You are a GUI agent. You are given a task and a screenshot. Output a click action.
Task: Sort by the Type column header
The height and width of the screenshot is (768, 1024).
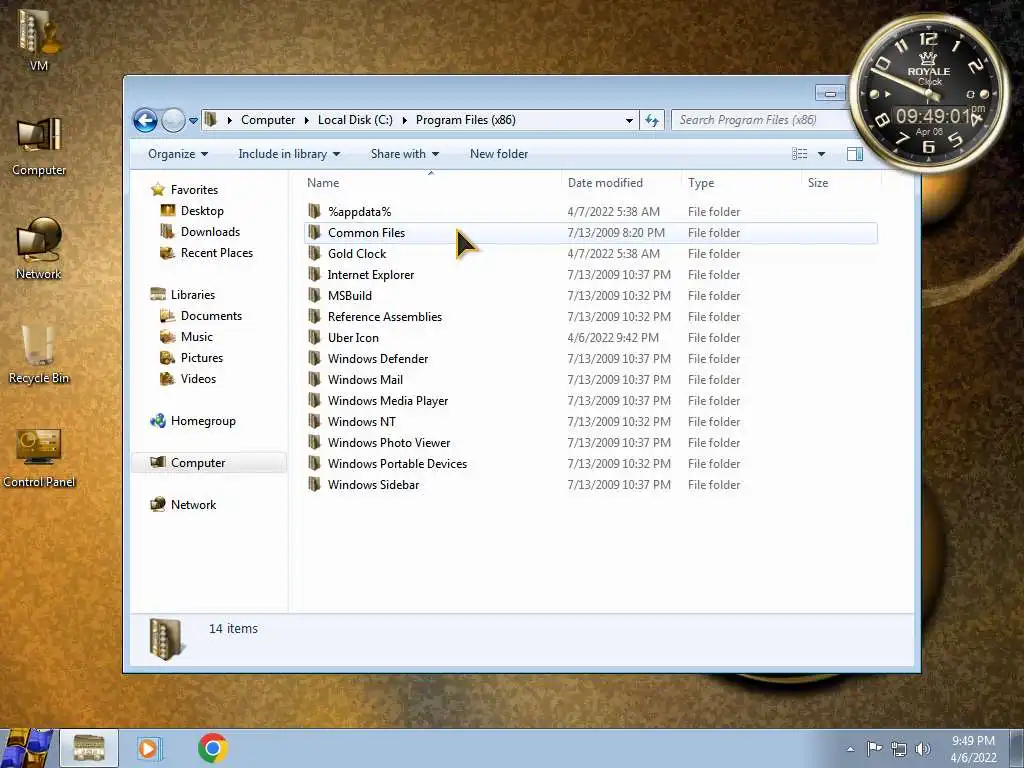(701, 184)
